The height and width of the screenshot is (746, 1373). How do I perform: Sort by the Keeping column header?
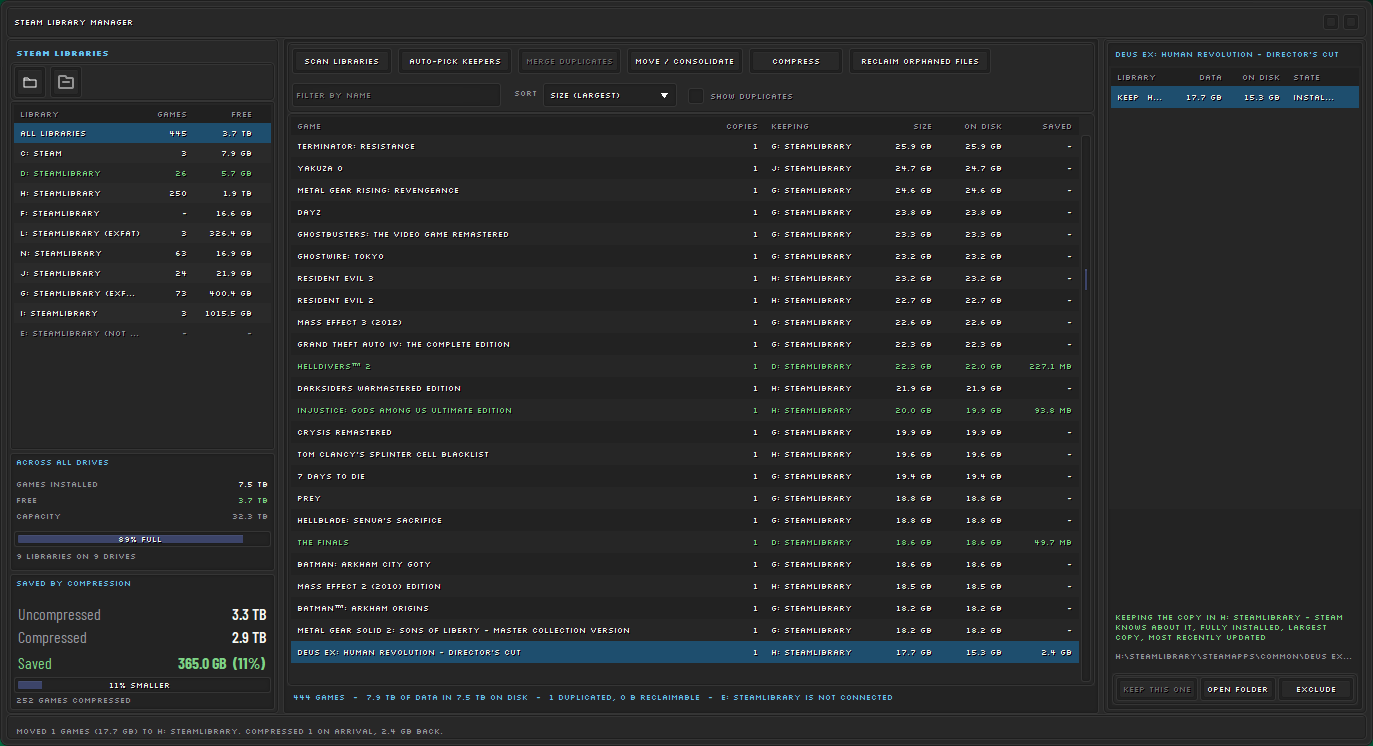(x=790, y=126)
